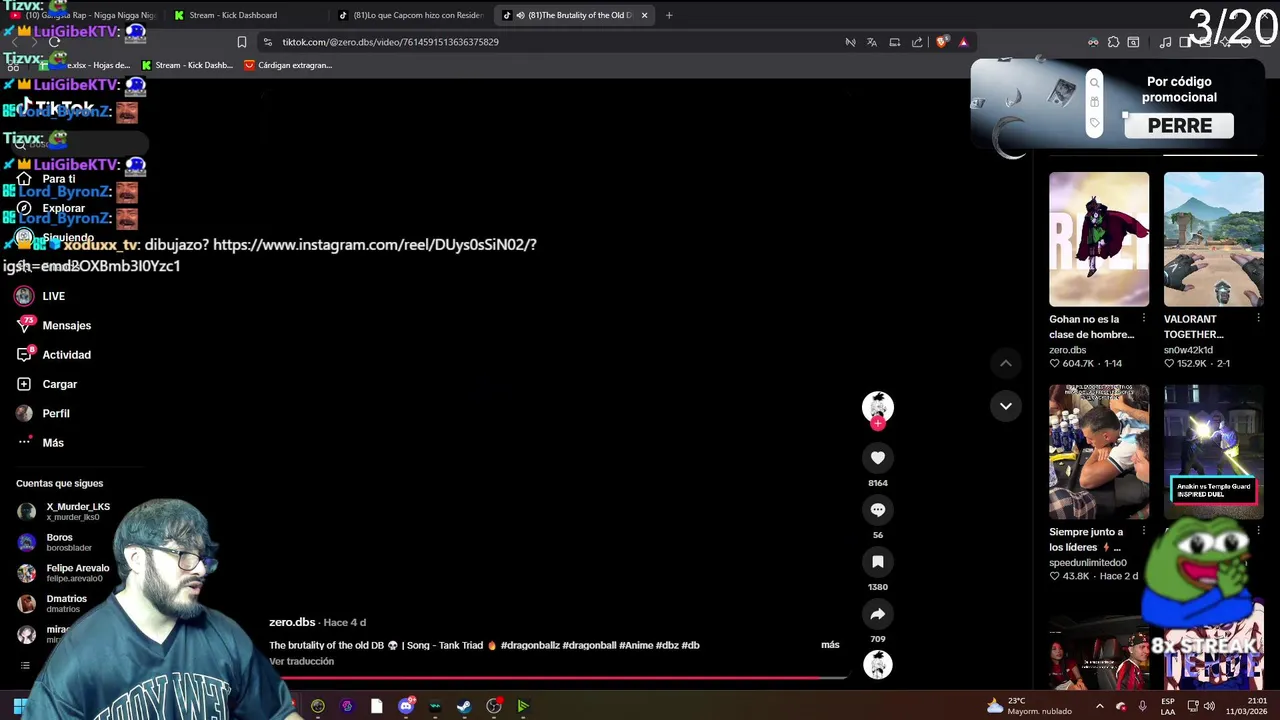Go to previous video with up chevron
The height and width of the screenshot is (720, 1280).
click(1005, 364)
